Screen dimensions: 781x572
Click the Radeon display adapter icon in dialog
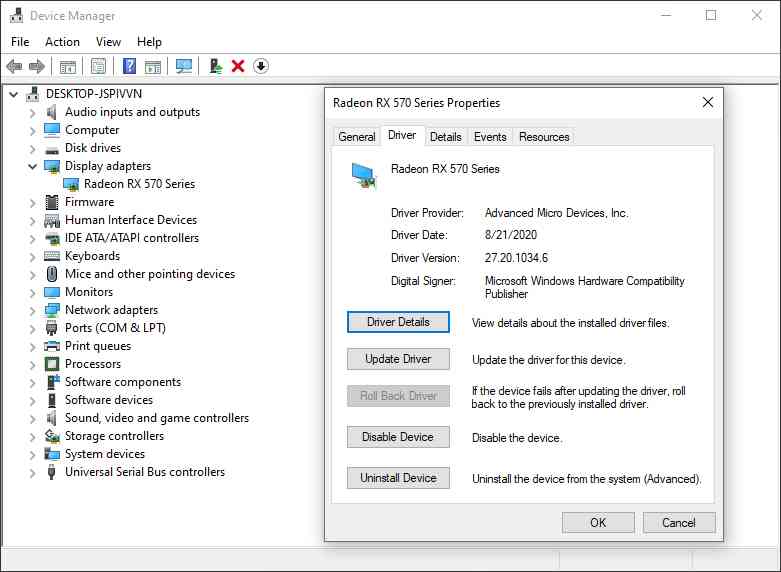[364, 176]
